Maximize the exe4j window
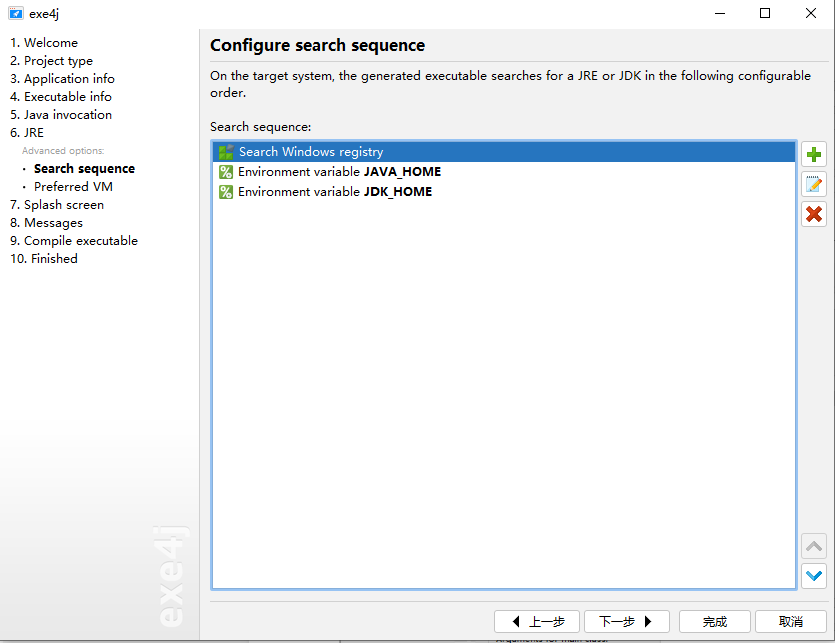Image resolution: width=835 pixels, height=643 pixels. [765, 13]
